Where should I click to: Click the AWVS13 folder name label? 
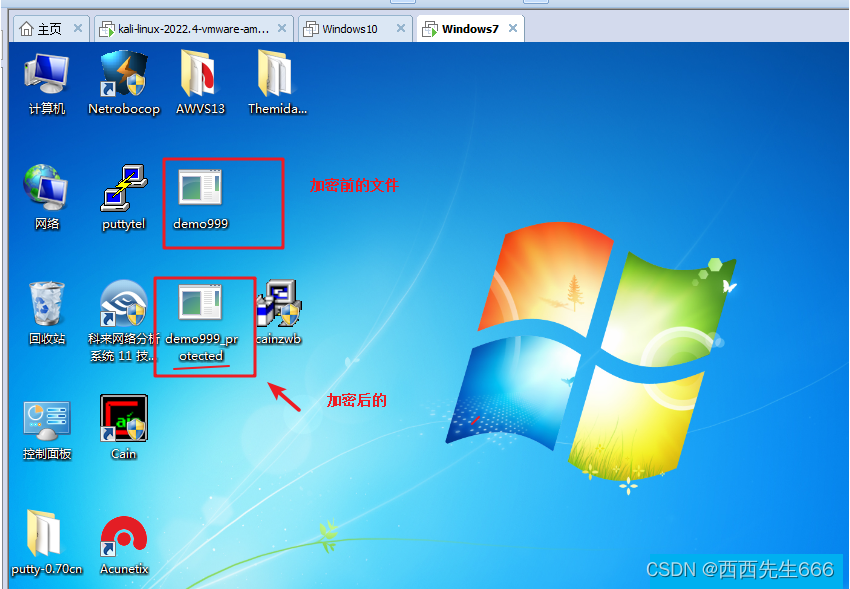(x=200, y=109)
